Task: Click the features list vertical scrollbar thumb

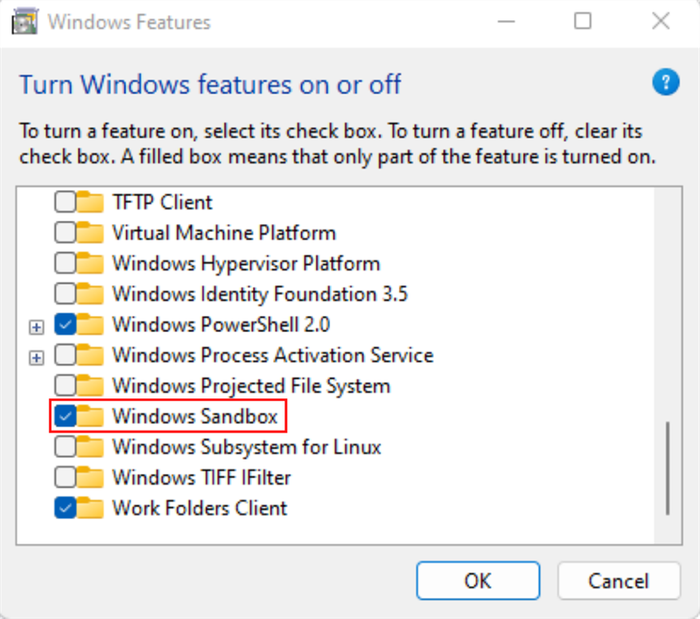Action: pyautogui.click(x=668, y=468)
